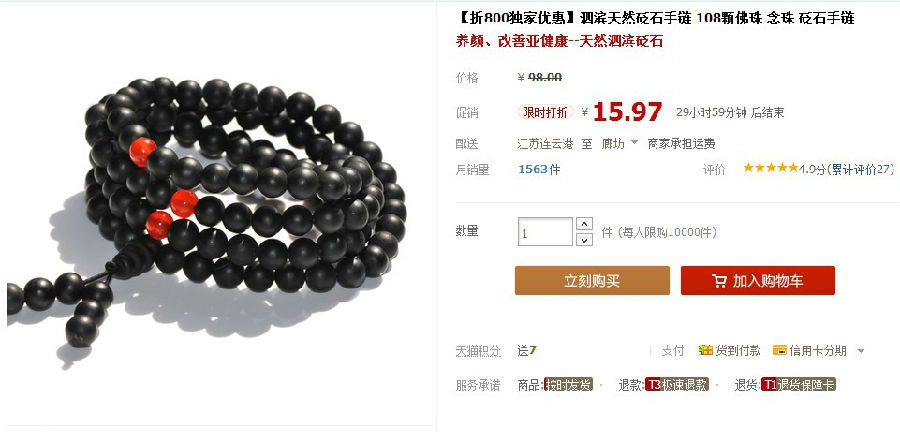Decrease quantity with the down arrow
Viewport: 900px width, 432px height.
pyautogui.click(x=584, y=239)
